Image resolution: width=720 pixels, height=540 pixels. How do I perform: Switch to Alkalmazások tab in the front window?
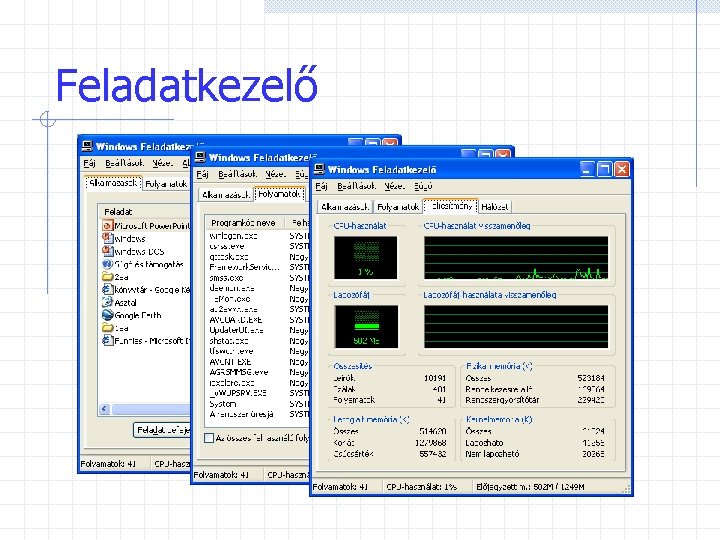pos(345,207)
